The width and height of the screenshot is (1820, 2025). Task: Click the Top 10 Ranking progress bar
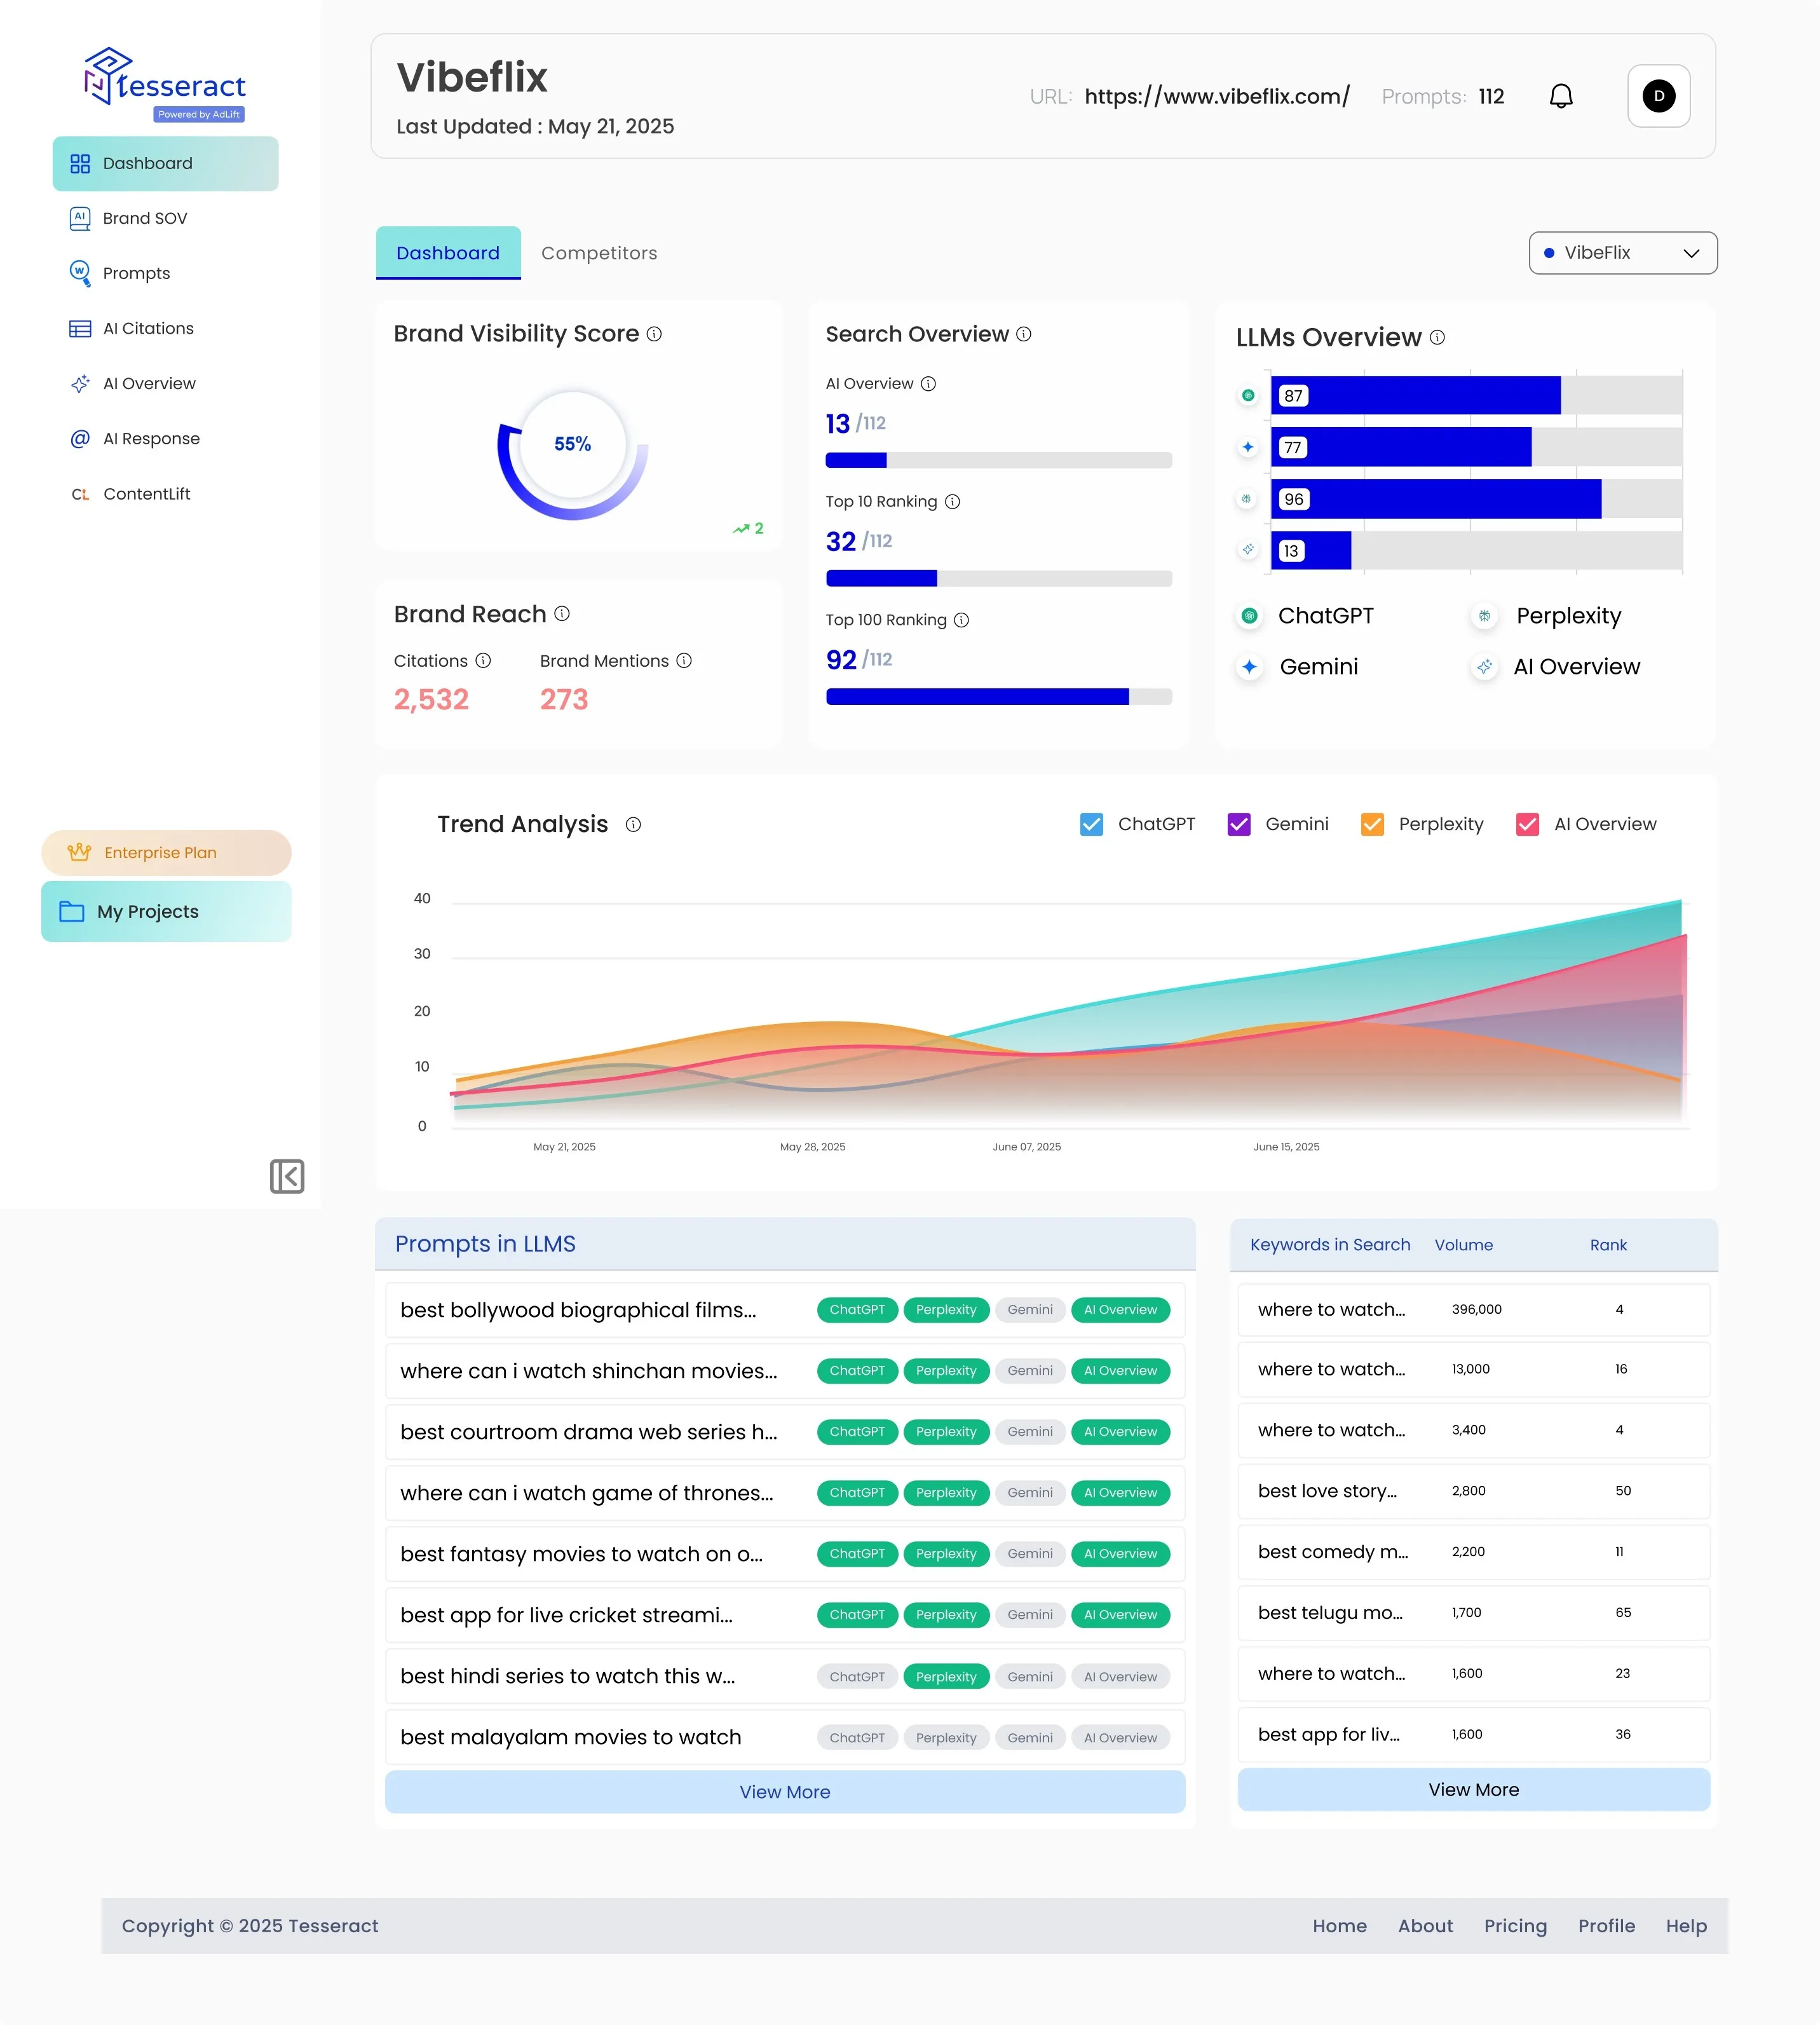point(999,578)
